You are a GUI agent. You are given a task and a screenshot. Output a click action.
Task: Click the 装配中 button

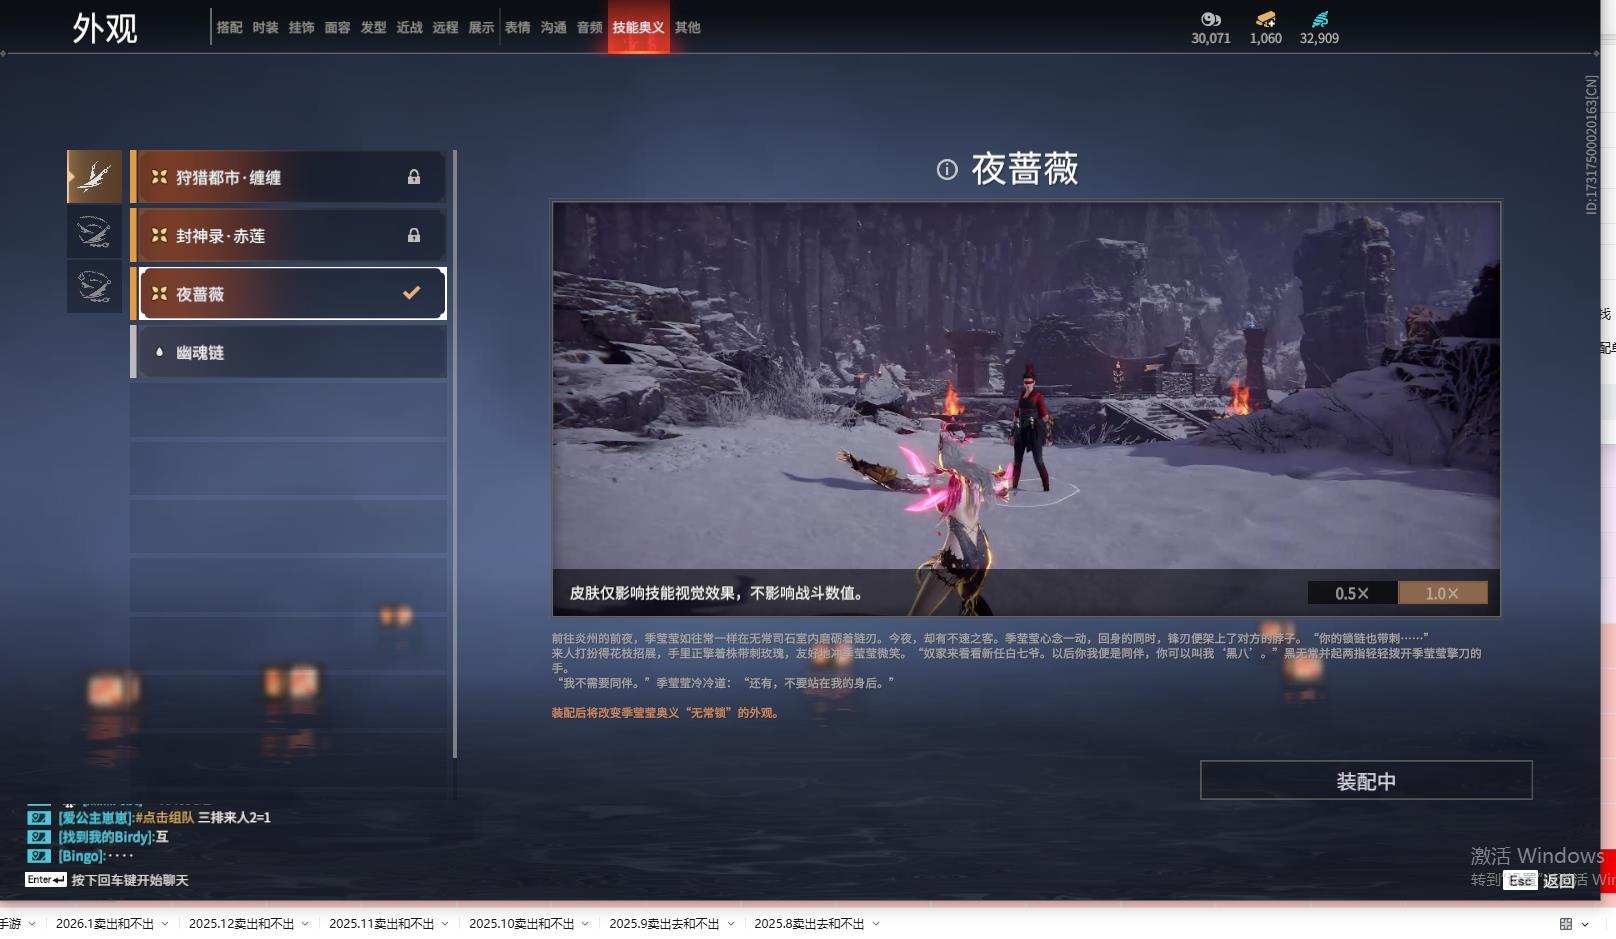[x=1365, y=780]
